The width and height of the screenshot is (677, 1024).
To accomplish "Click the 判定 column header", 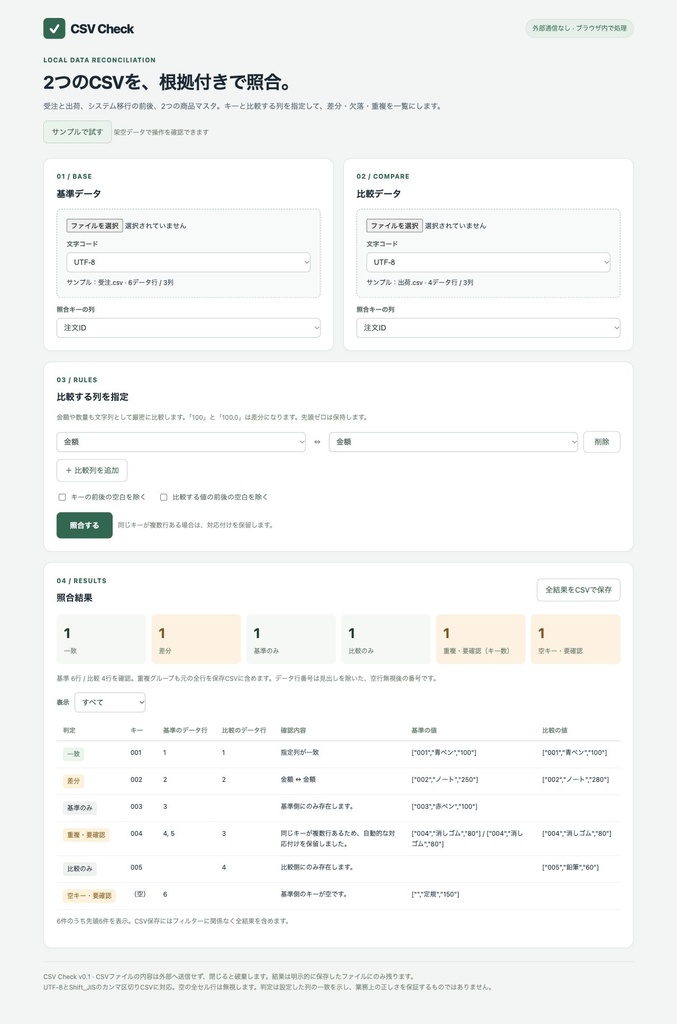I will point(69,730).
